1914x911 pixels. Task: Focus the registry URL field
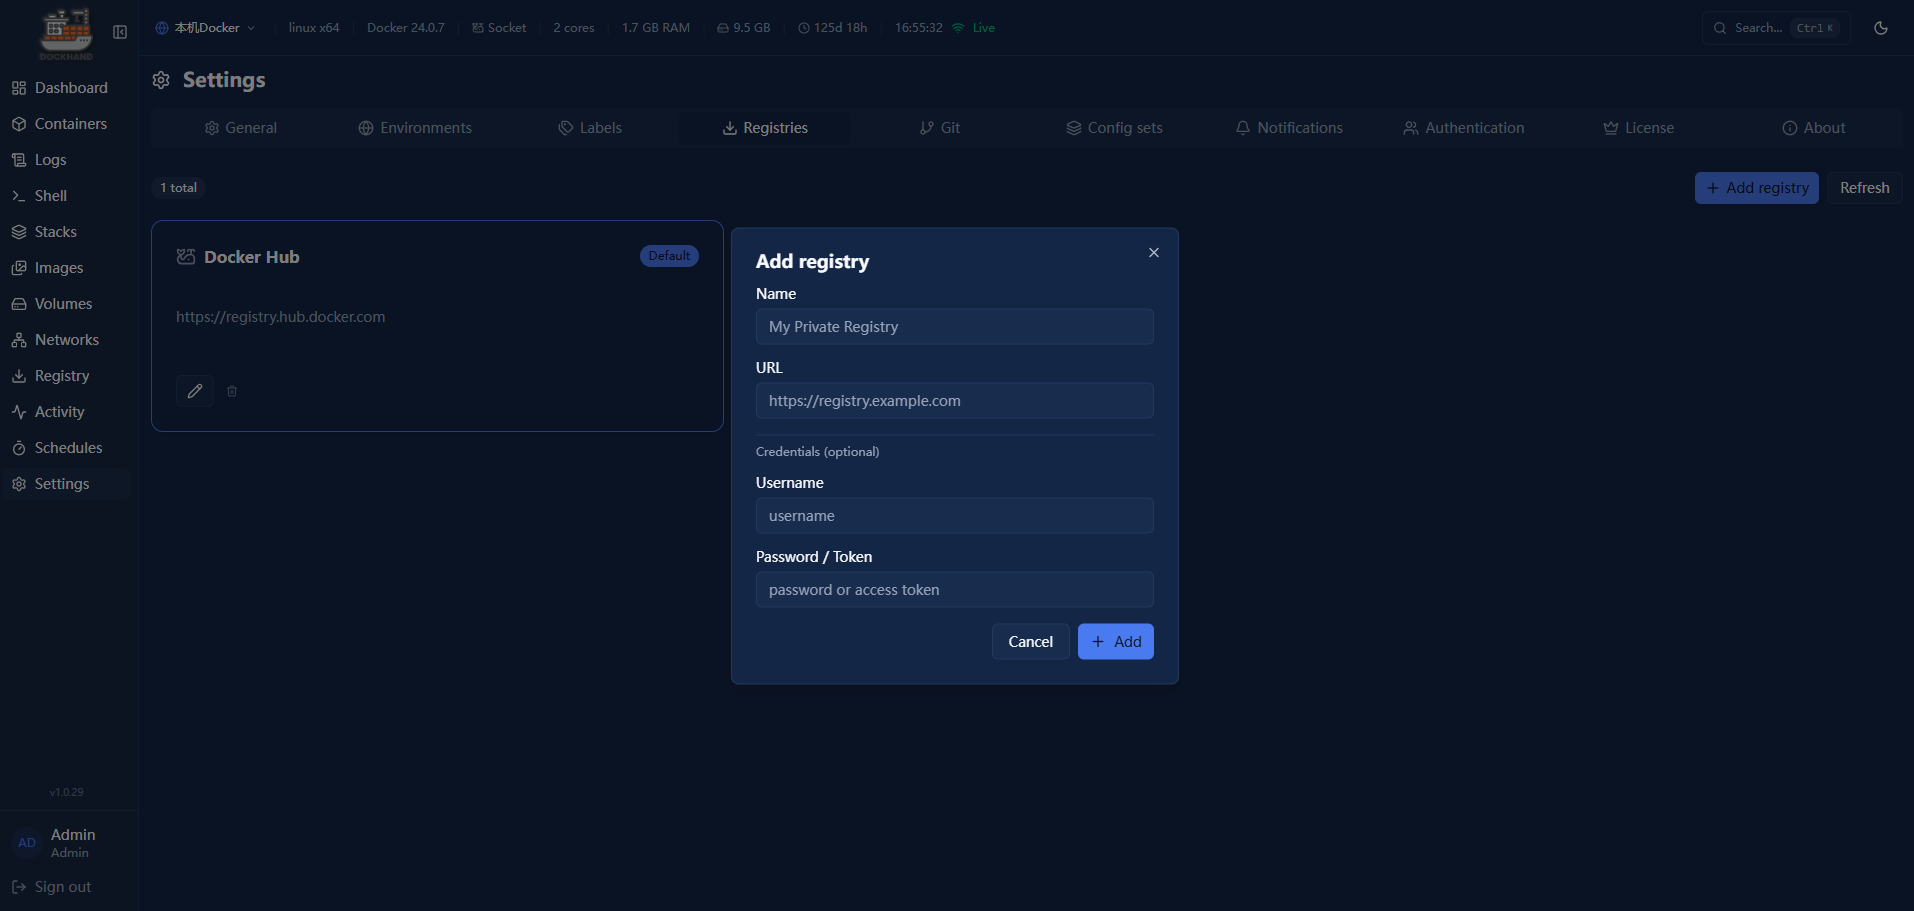point(955,401)
